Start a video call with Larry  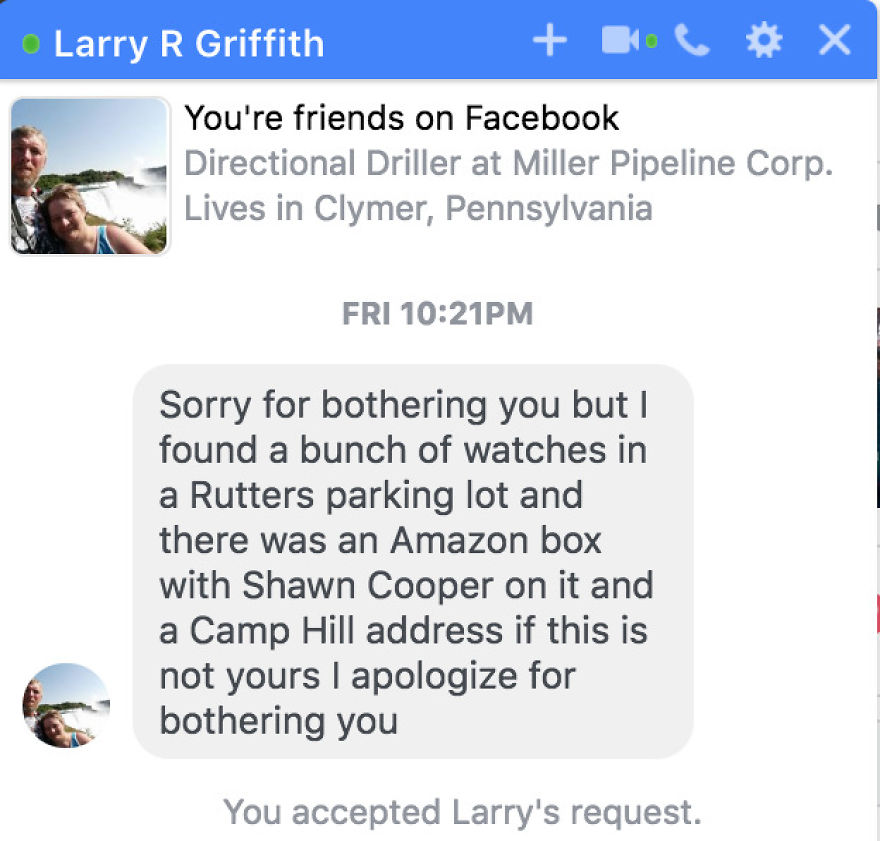pyautogui.click(x=619, y=40)
